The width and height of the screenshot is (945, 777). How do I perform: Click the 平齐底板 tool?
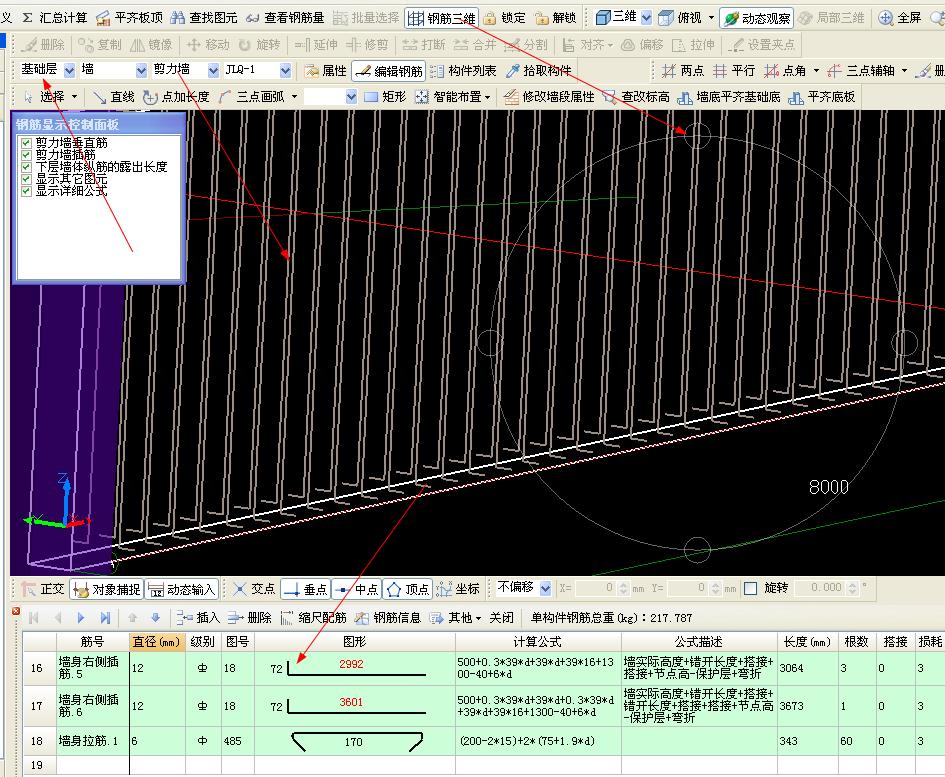(x=821, y=97)
